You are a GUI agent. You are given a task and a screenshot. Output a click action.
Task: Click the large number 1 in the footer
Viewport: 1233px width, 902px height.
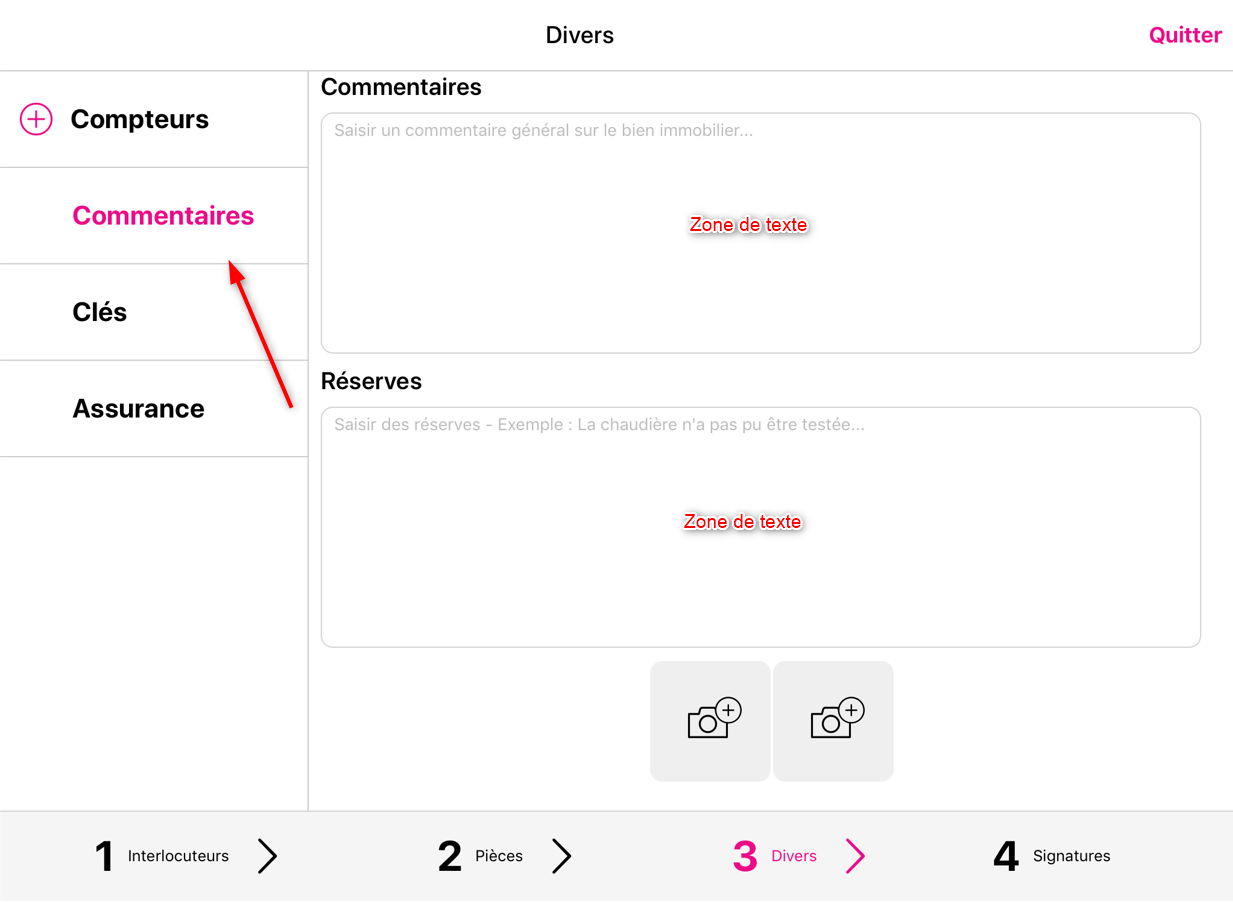pyautogui.click(x=104, y=856)
